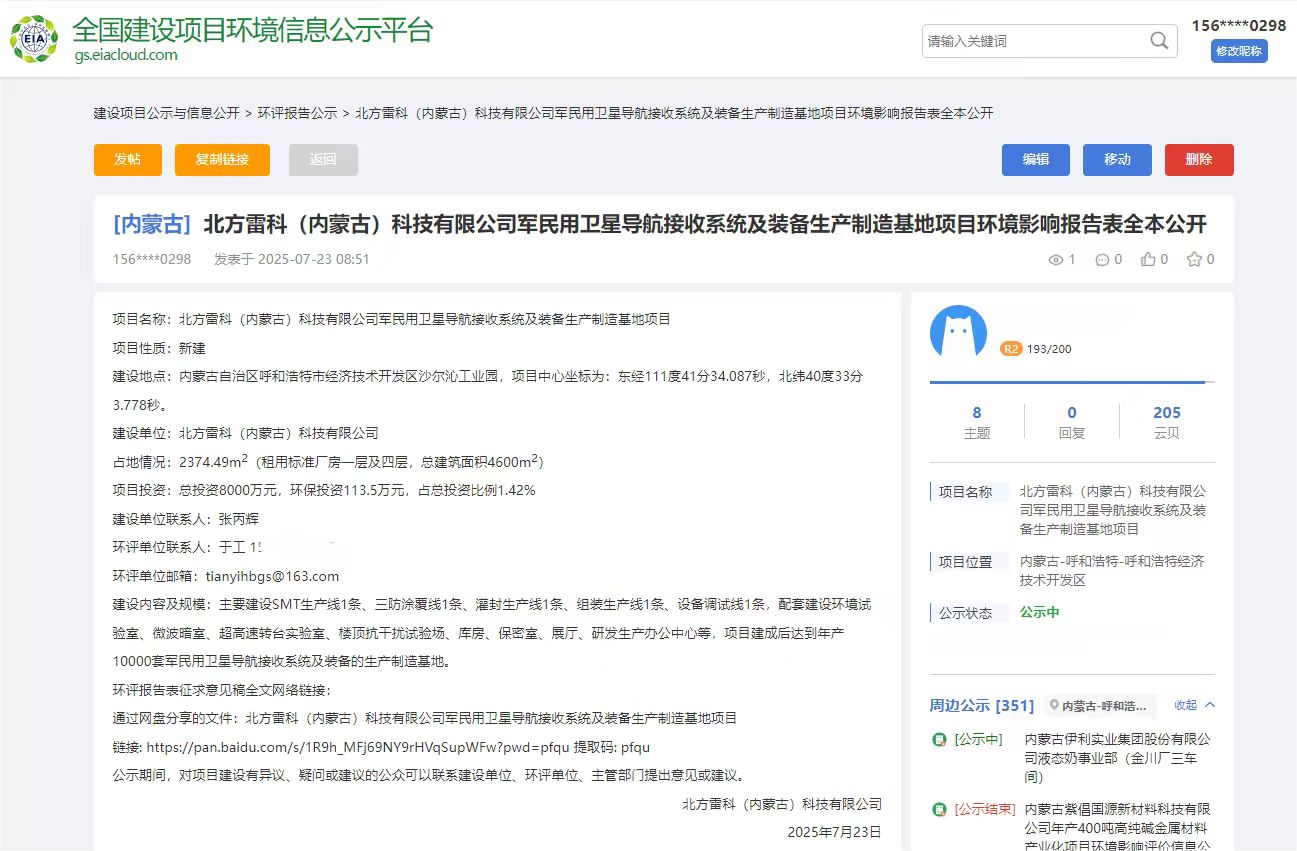Click the 项目性质：新建 line
The image size is (1297, 851).
tap(159, 348)
